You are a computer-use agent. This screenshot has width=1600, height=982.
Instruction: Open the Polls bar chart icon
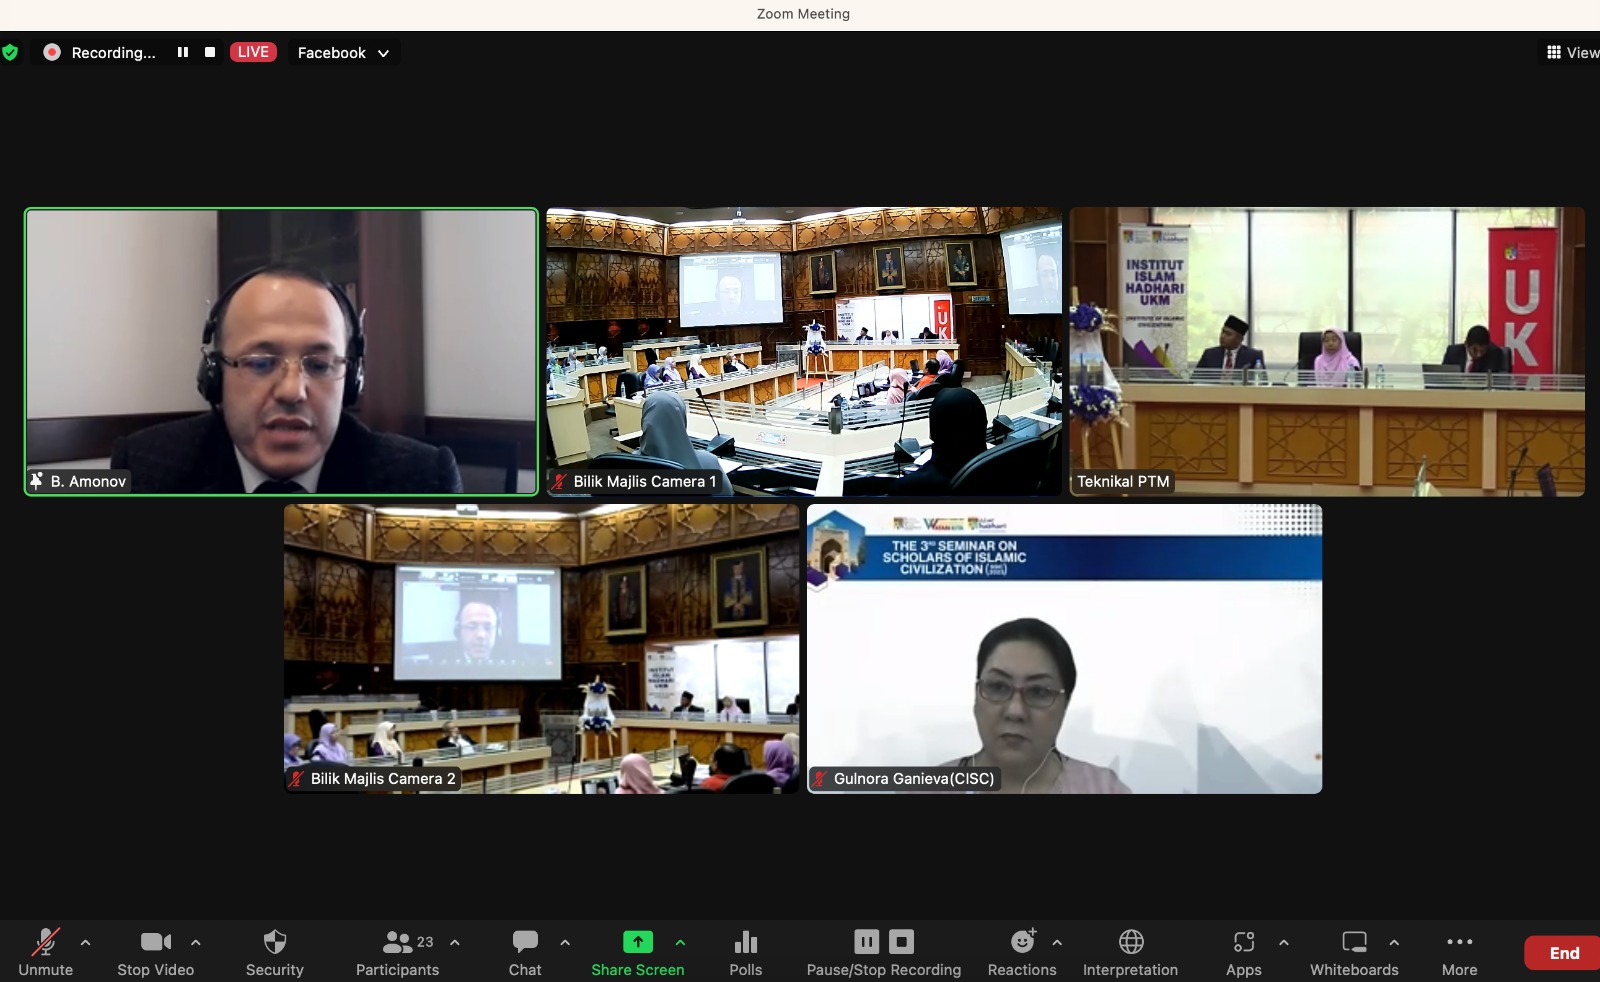click(x=745, y=952)
